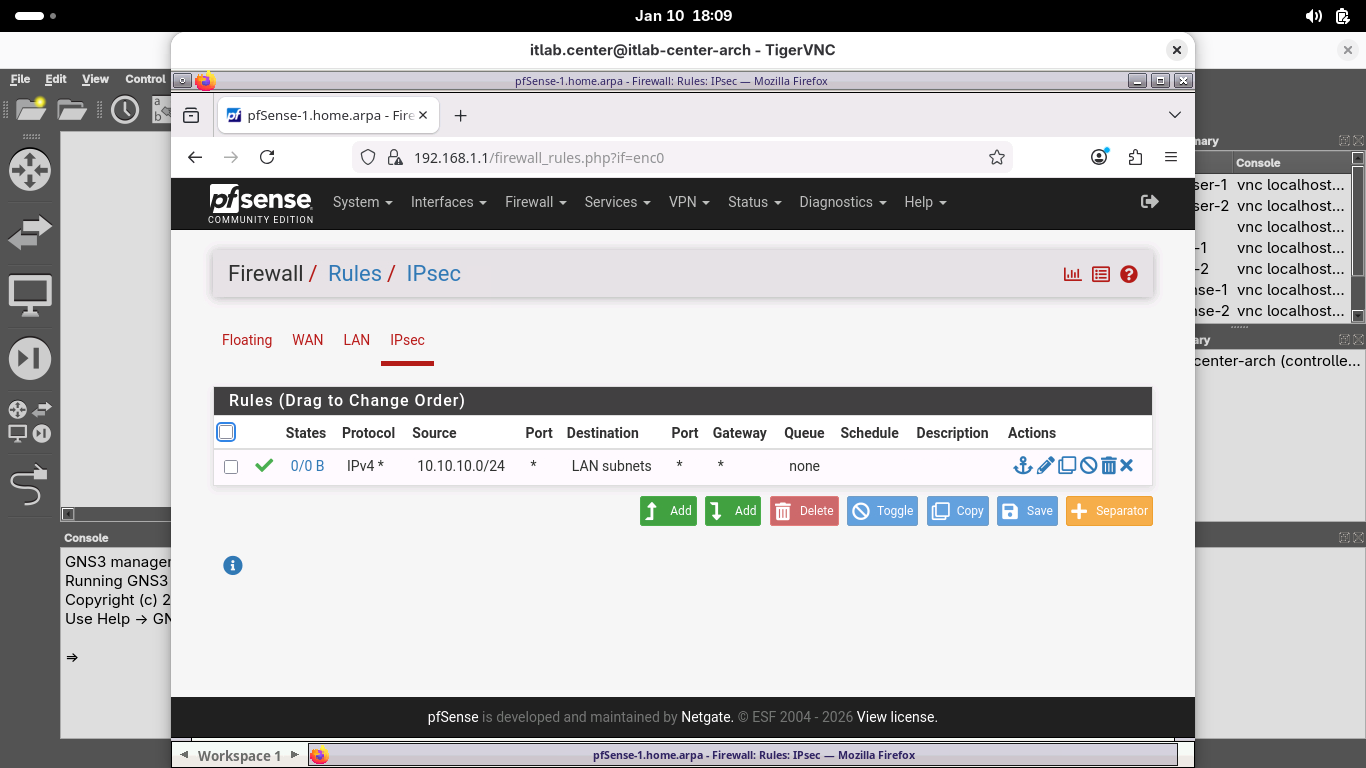Click the pfSense logout icon
This screenshot has width=1366, height=768.
coord(1150,202)
